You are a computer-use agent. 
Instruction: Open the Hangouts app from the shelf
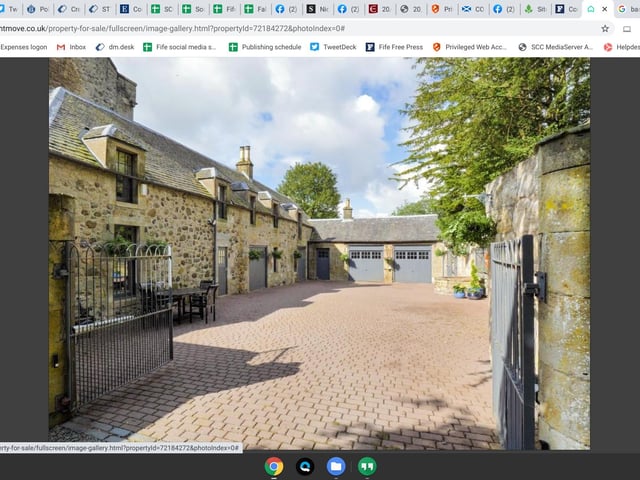(367, 467)
